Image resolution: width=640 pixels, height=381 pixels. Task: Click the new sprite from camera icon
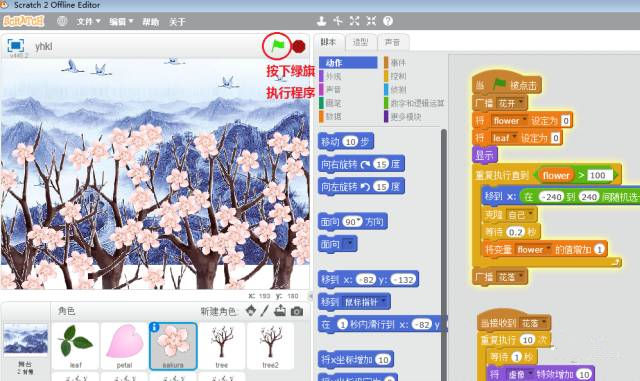(297, 312)
